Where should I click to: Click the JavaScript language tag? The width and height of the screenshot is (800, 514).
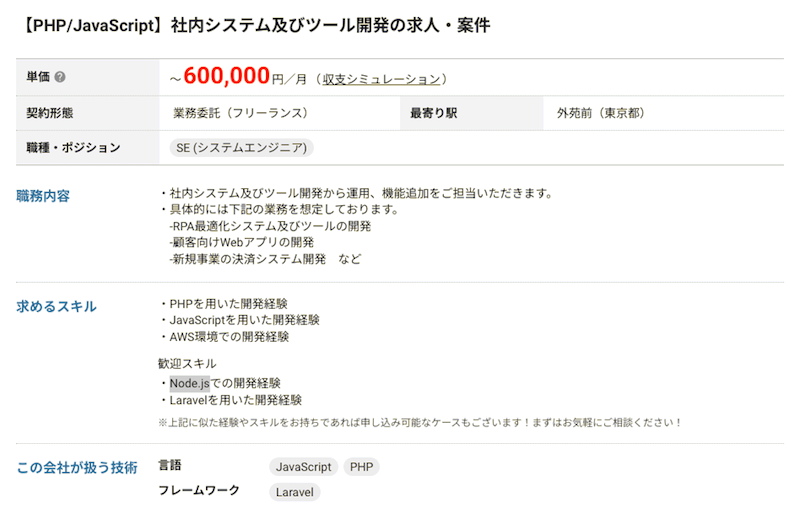click(303, 467)
